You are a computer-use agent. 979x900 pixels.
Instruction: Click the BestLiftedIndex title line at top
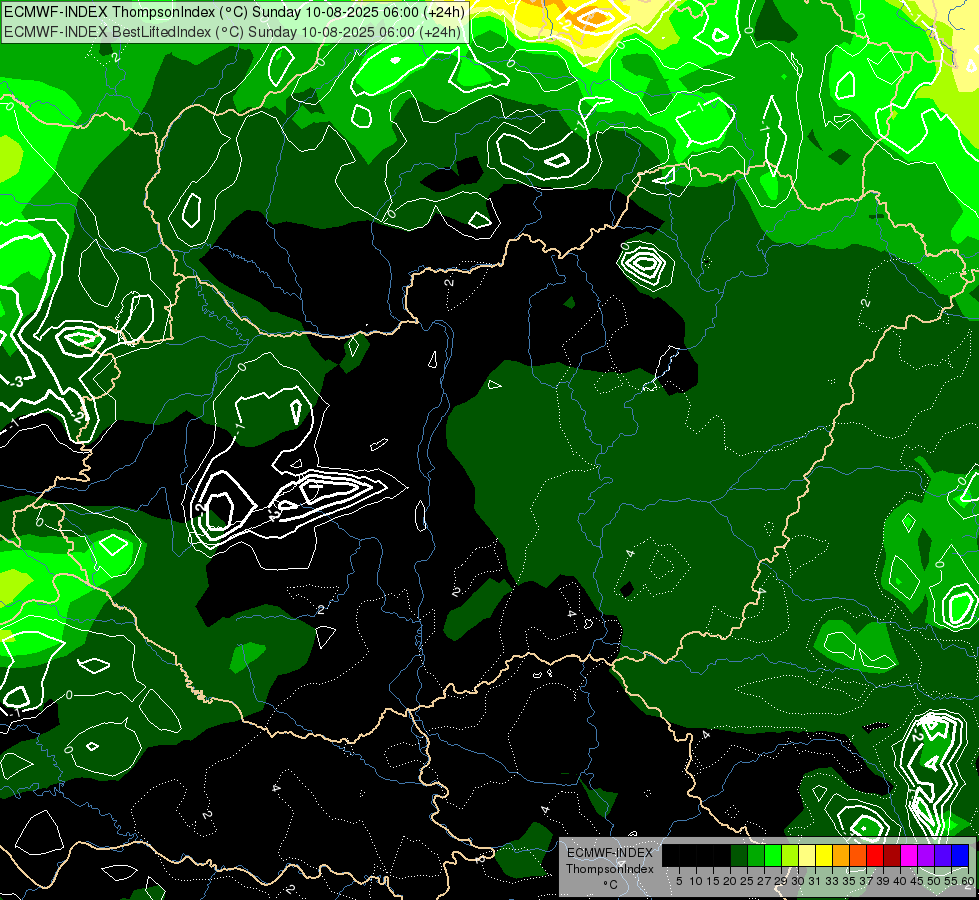click(232, 32)
